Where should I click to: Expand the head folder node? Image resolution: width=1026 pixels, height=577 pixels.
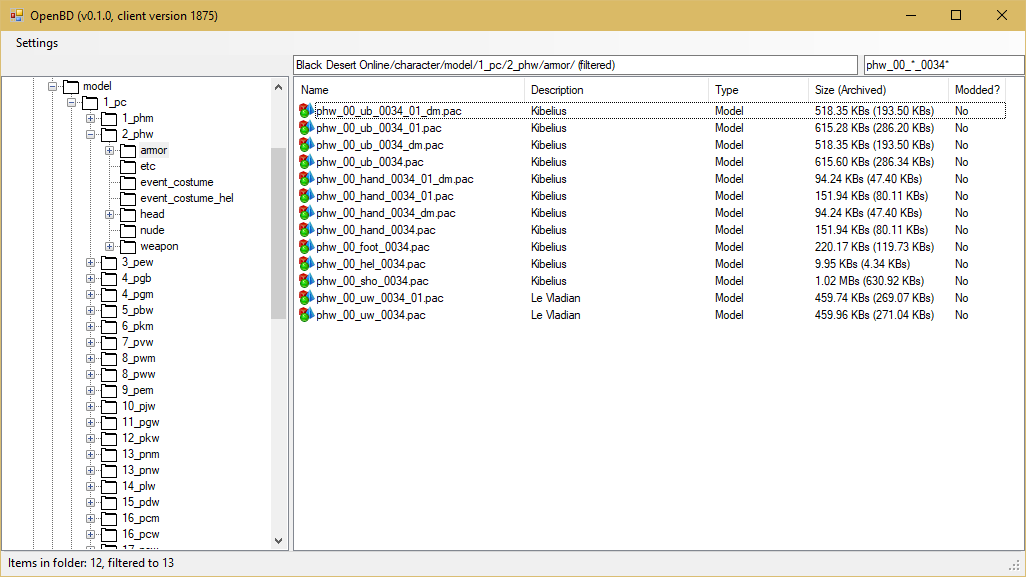point(109,214)
